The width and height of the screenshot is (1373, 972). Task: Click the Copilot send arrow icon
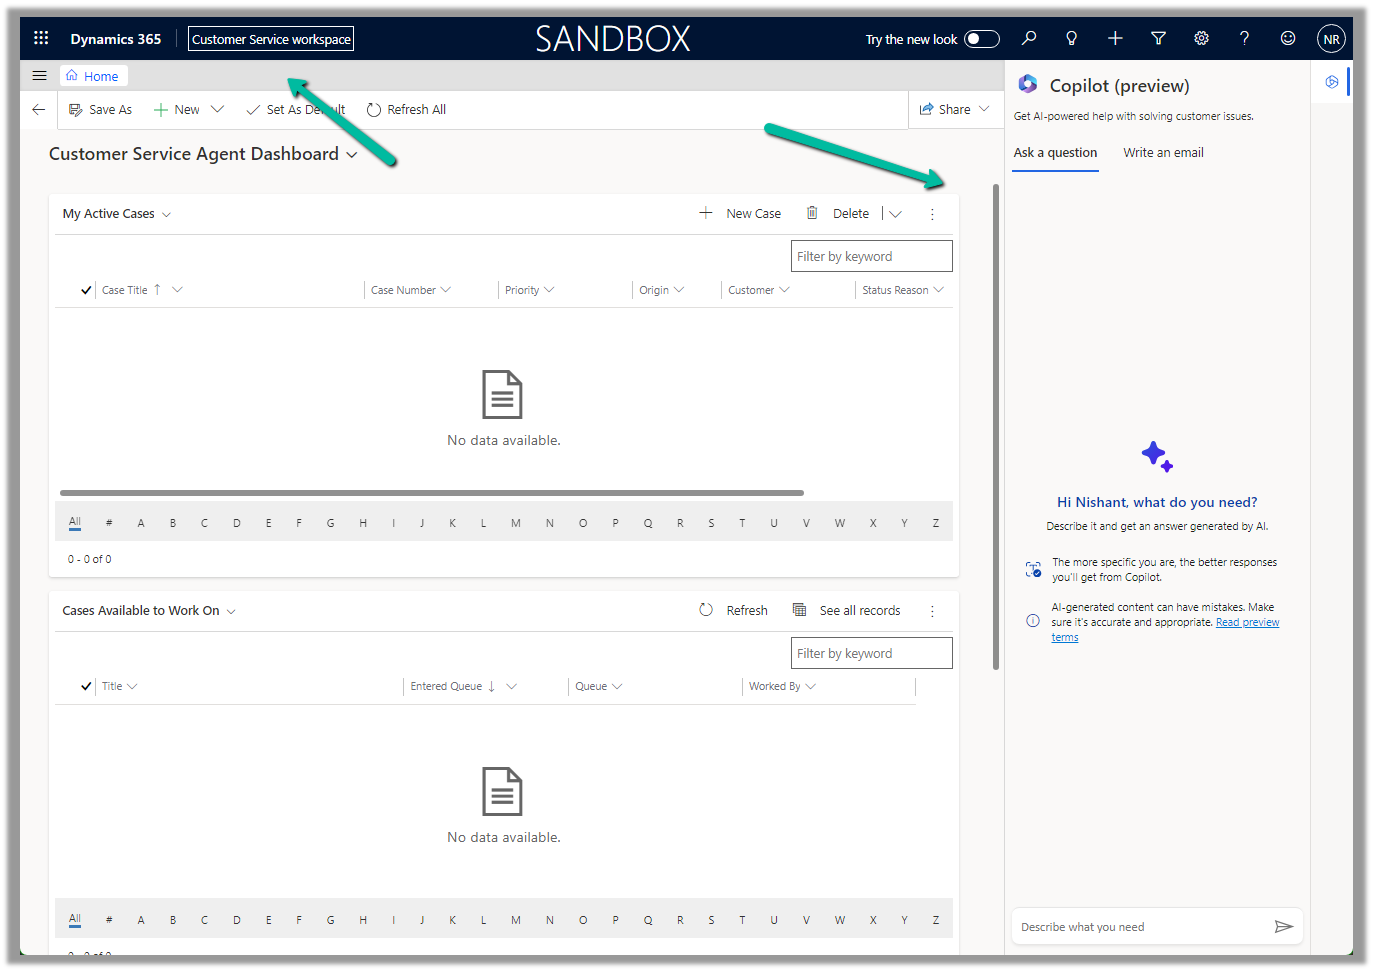[1283, 927]
